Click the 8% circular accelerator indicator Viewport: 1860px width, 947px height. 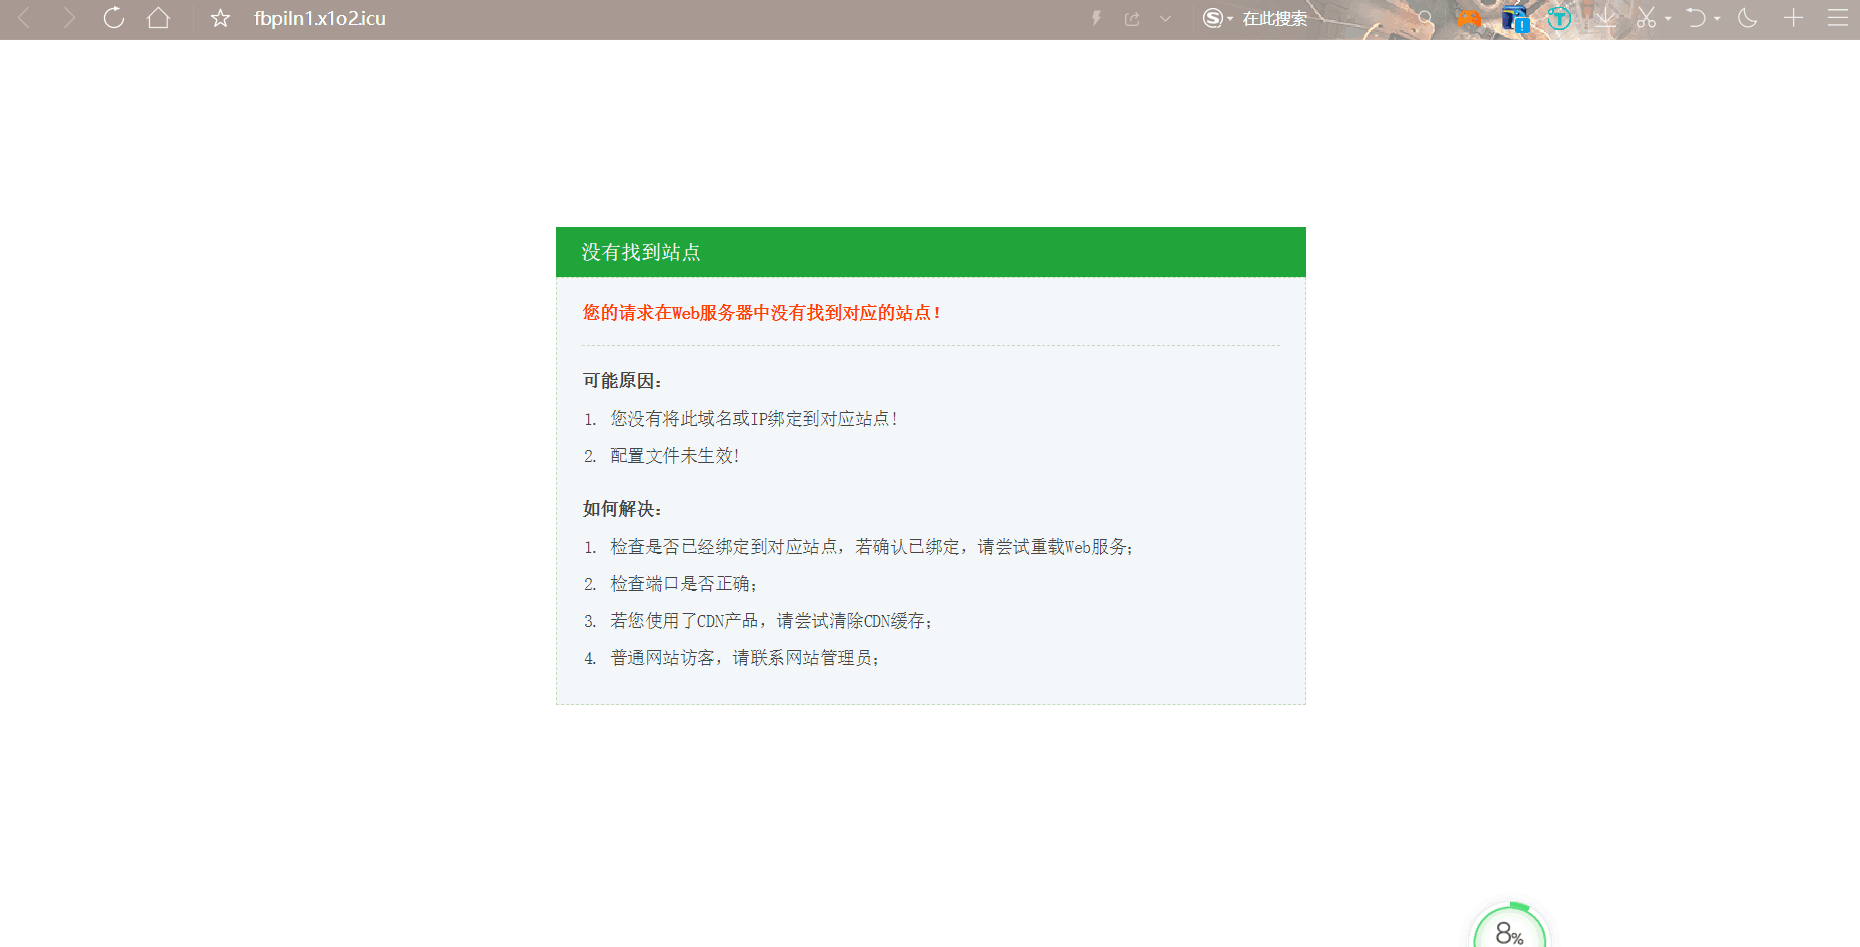coord(1509,930)
